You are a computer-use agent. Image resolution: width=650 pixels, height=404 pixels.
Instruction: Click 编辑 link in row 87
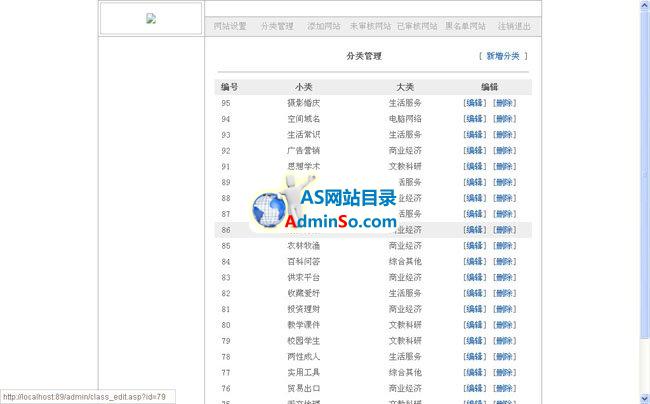coord(475,214)
